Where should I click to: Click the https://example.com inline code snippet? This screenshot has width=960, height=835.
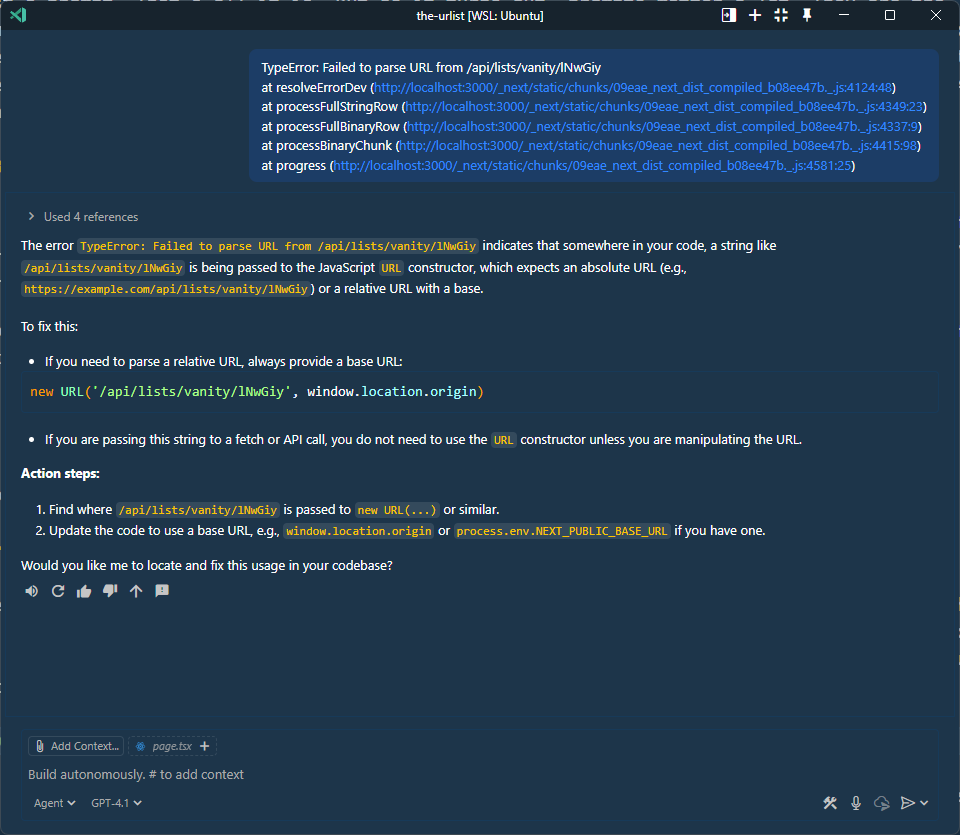tap(165, 289)
